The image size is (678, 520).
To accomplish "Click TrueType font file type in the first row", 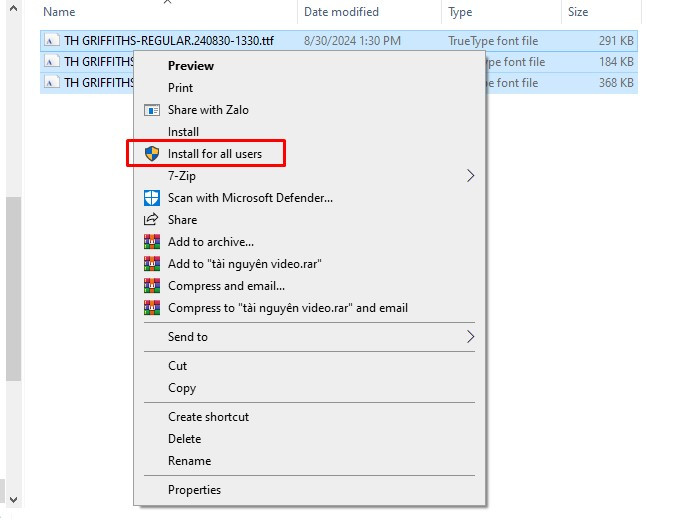I will [493, 41].
